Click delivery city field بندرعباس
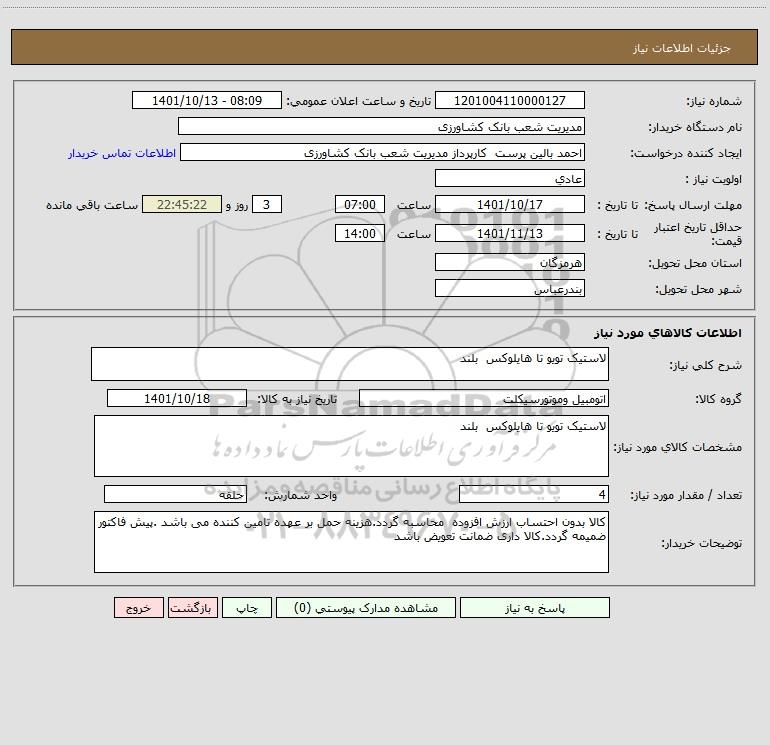Screen dimensions: 770x745 [510, 288]
